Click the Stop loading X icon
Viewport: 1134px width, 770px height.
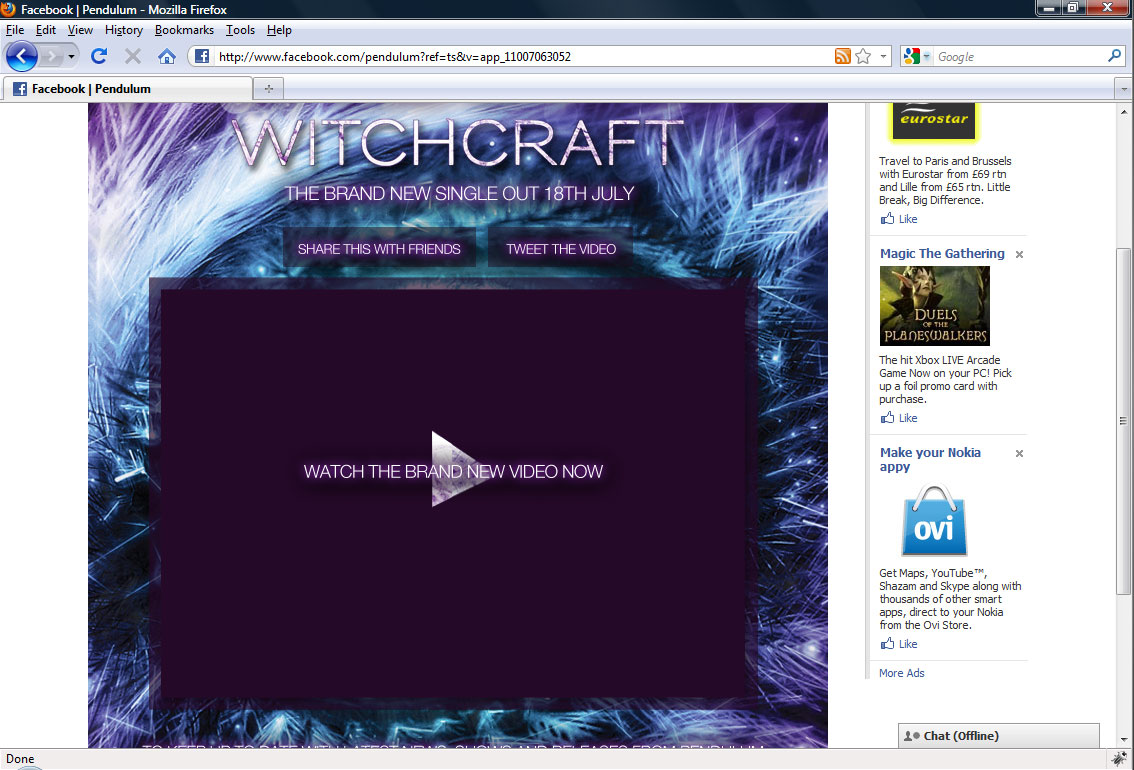click(133, 56)
